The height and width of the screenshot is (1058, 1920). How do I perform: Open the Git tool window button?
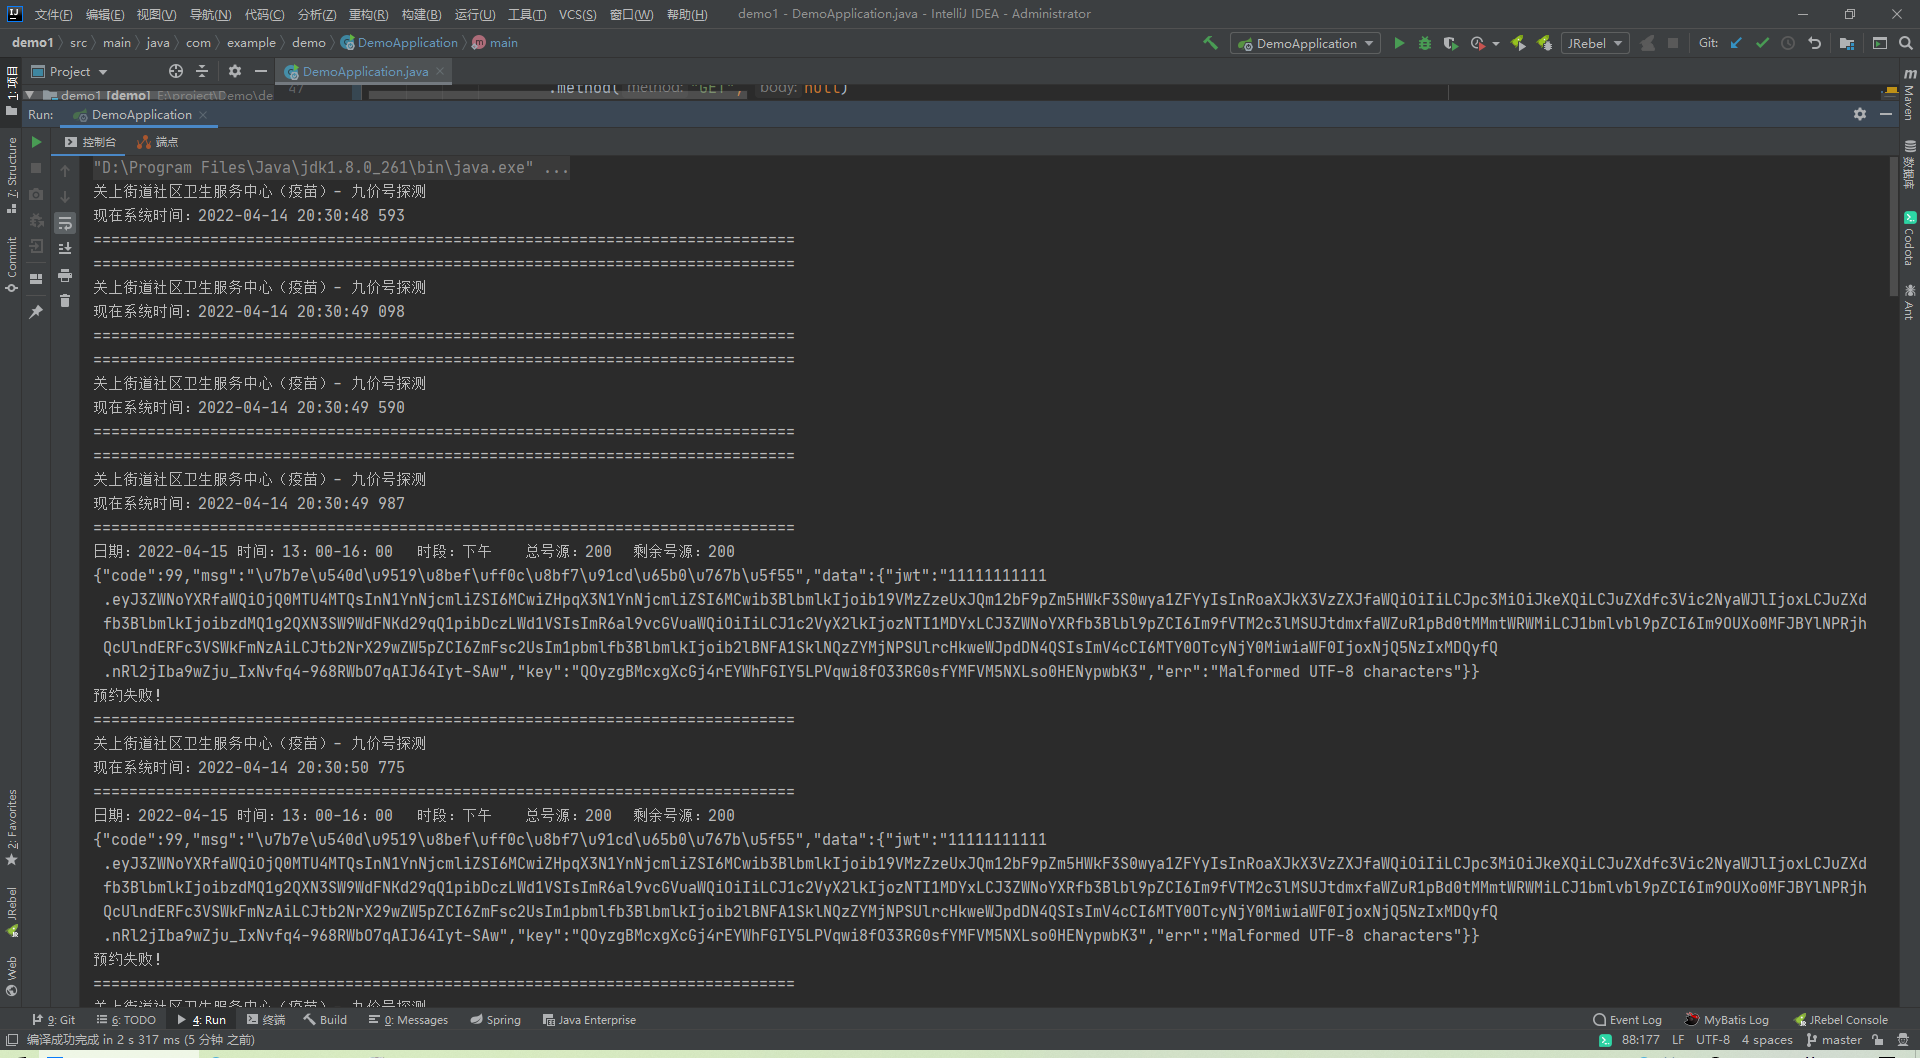53,1020
